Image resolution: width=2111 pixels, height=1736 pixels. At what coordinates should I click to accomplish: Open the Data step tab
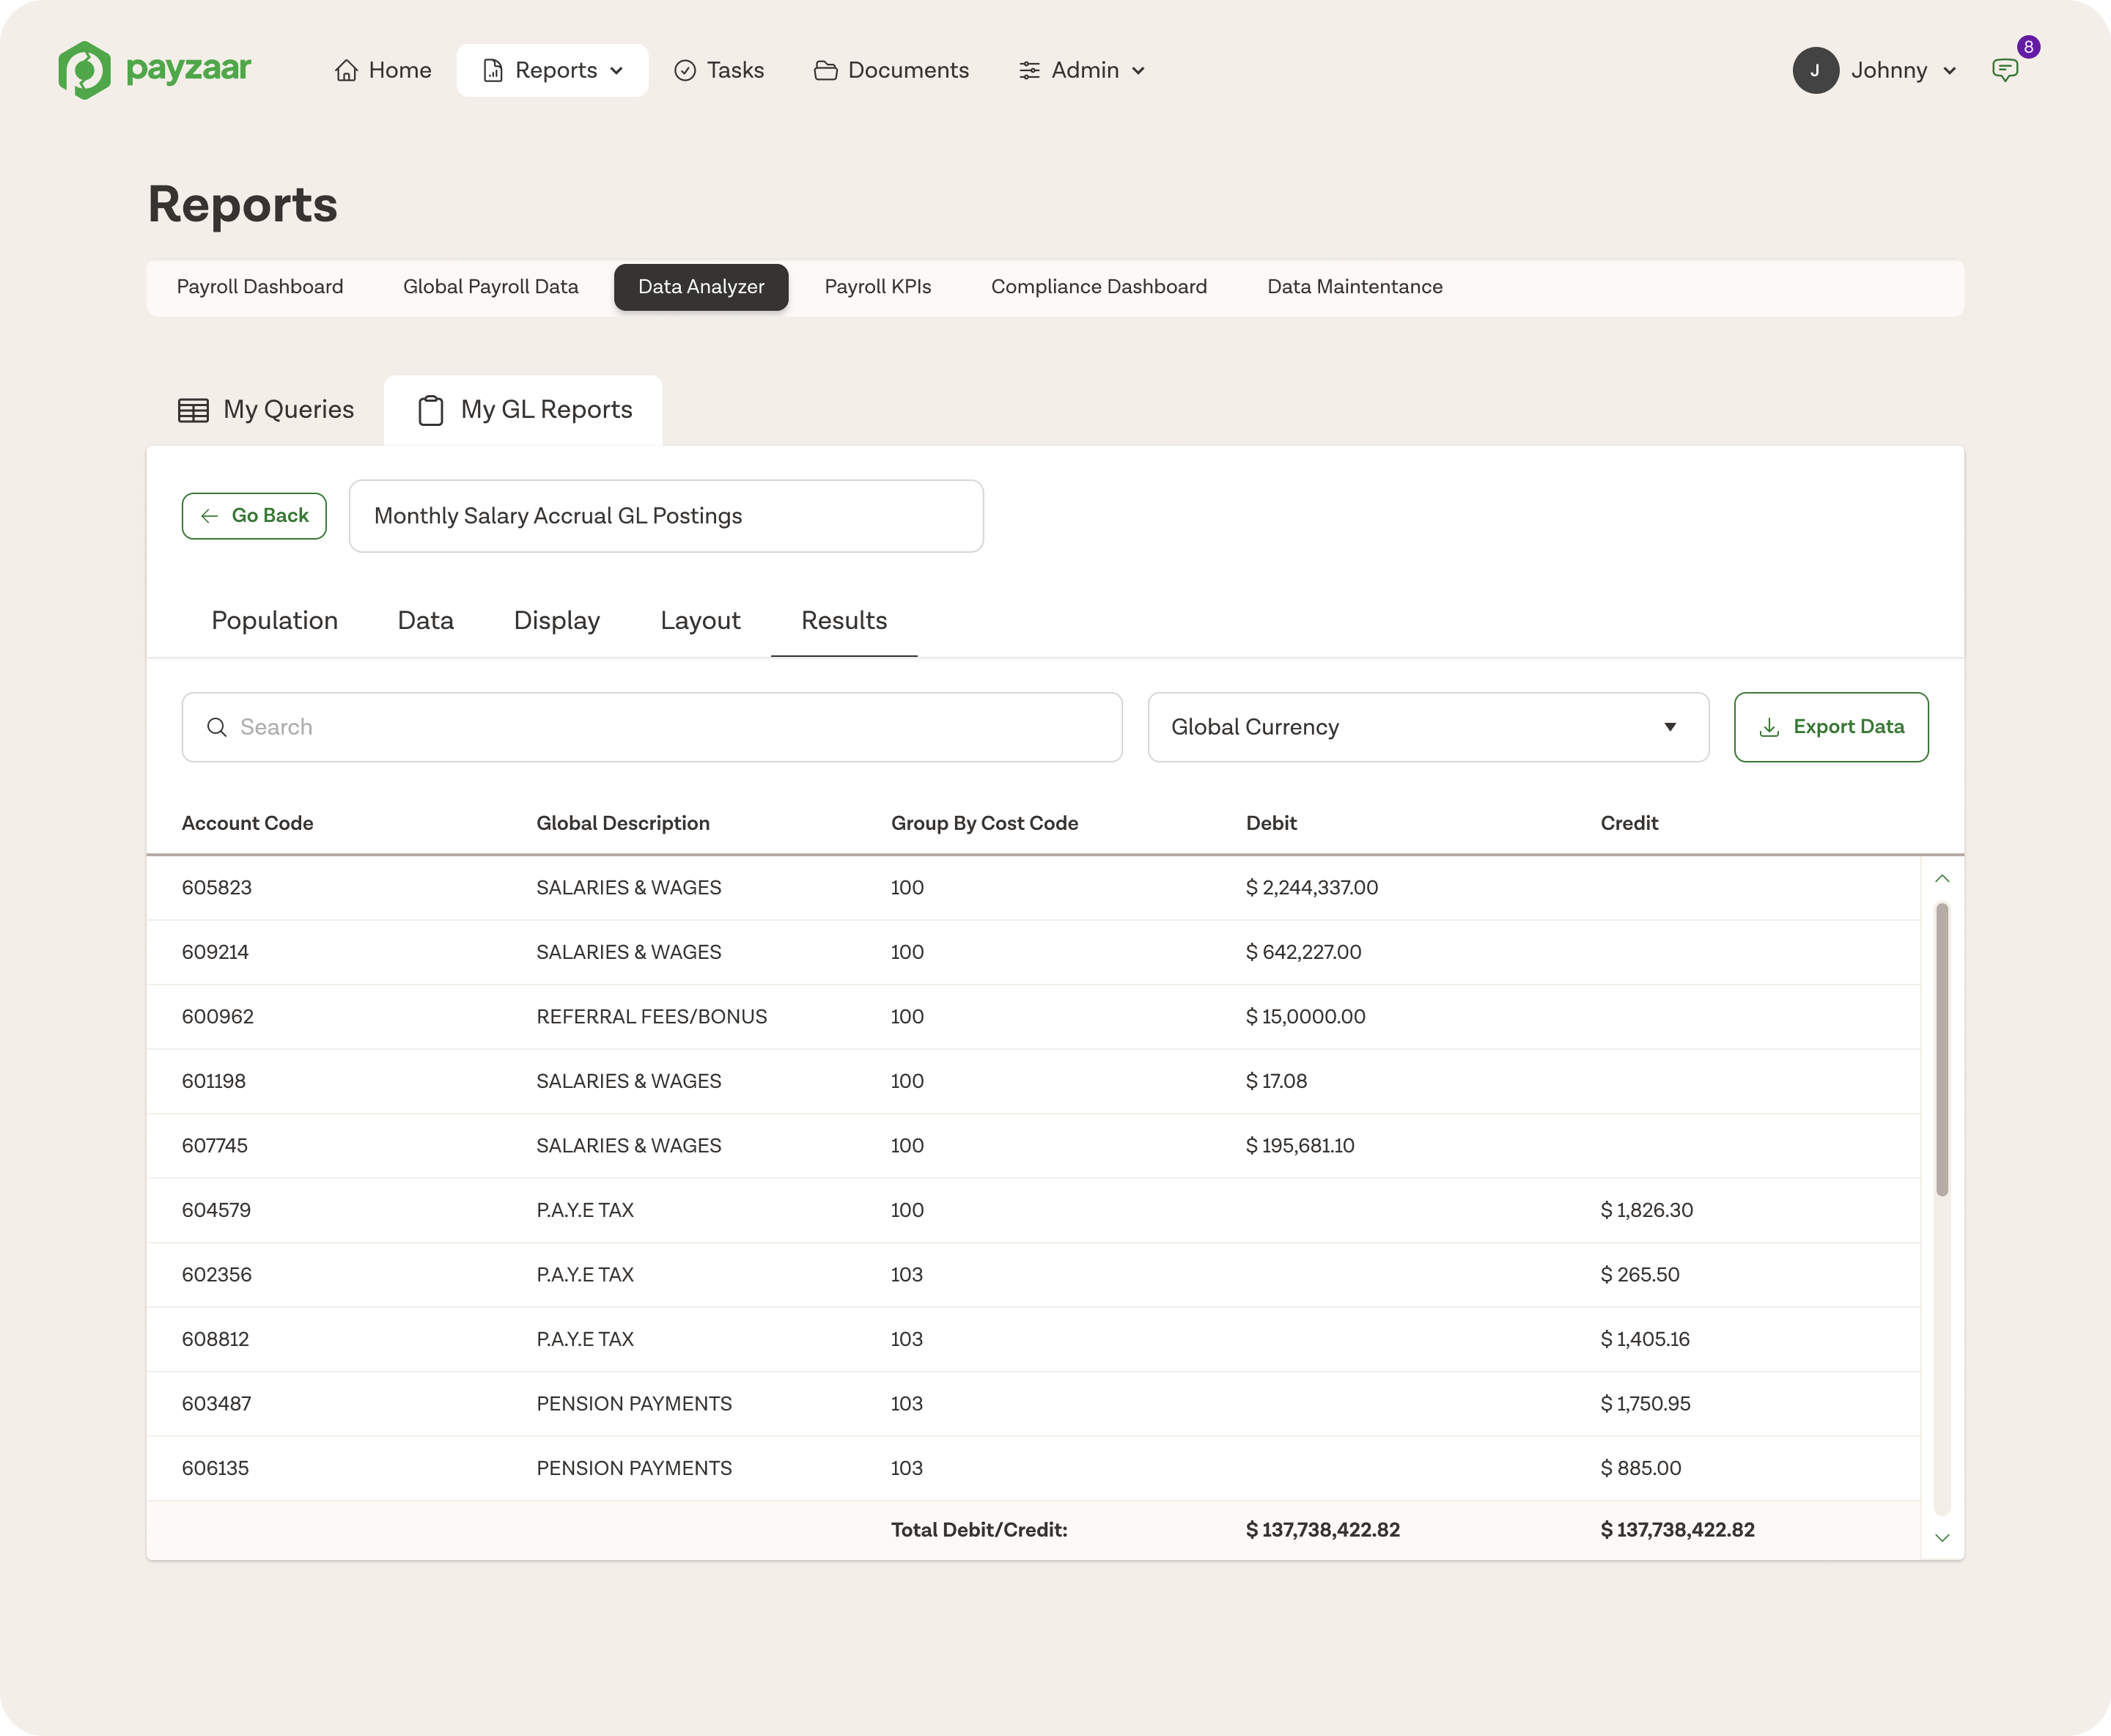(425, 621)
